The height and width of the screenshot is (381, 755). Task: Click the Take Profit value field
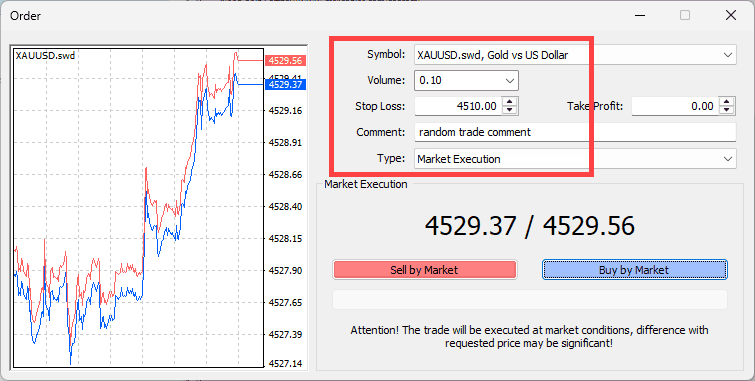click(x=675, y=106)
